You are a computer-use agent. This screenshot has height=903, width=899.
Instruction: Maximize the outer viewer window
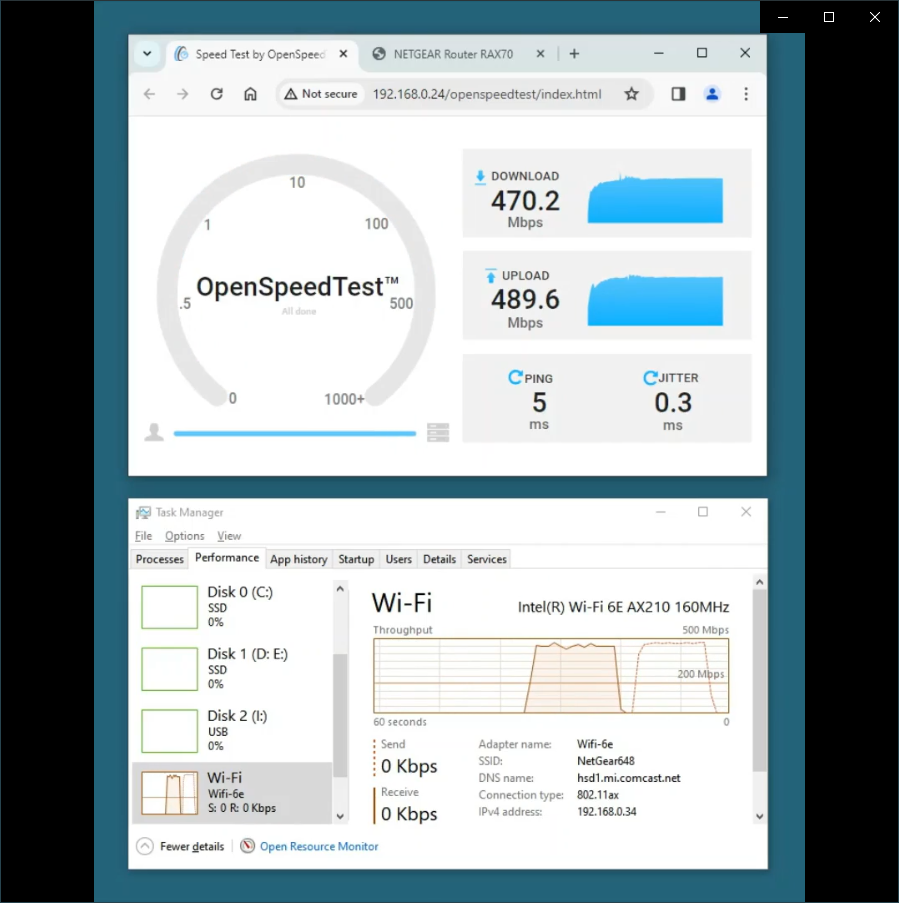[x=829, y=17]
